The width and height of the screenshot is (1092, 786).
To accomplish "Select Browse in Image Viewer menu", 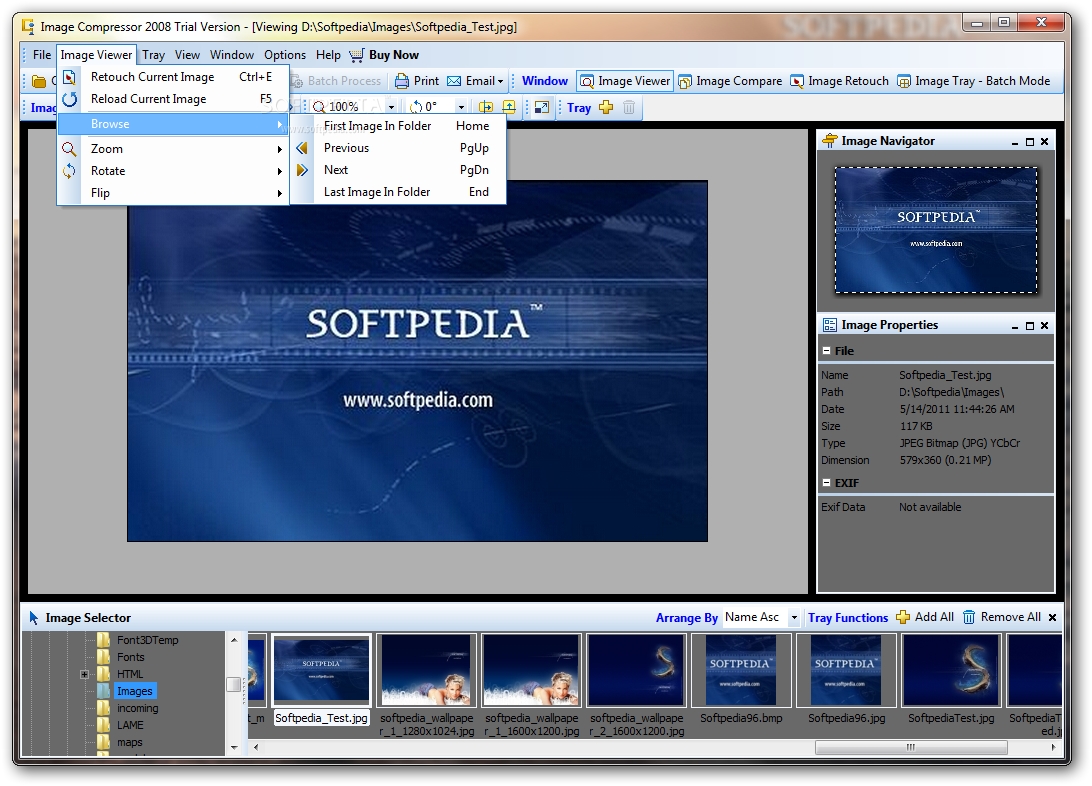I will [x=173, y=124].
